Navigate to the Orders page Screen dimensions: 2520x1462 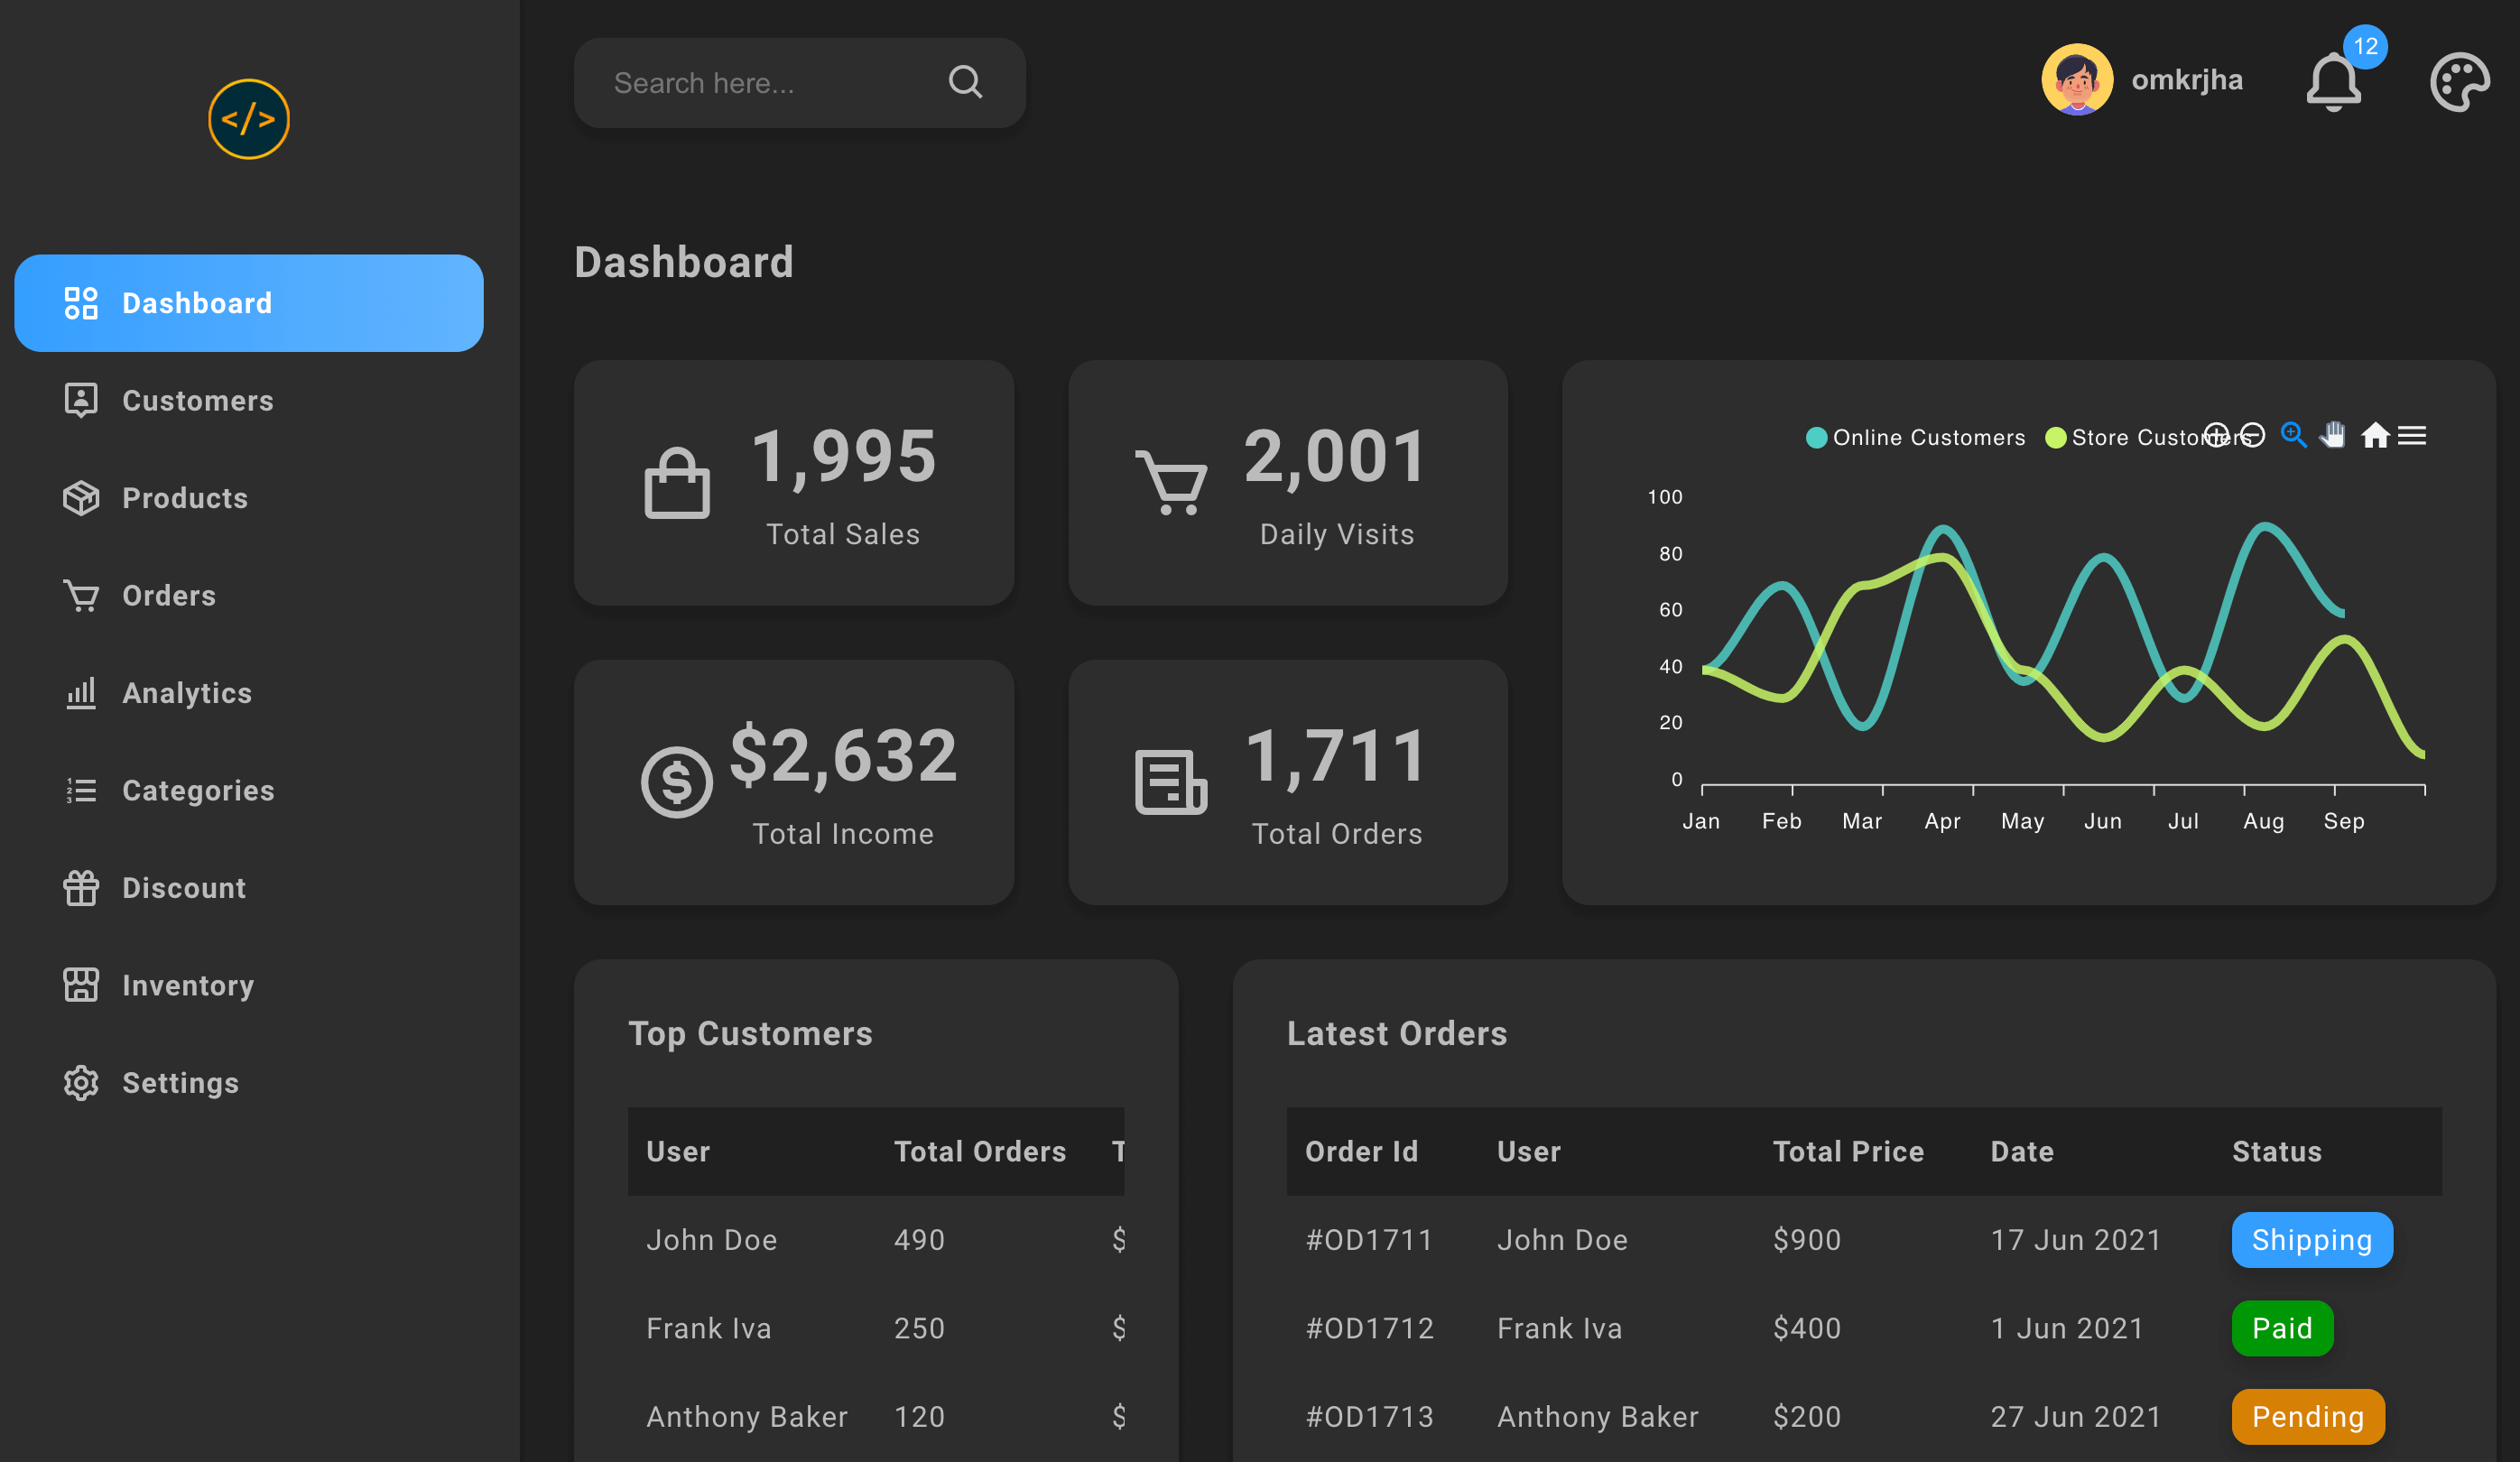(x=249, y=595)
